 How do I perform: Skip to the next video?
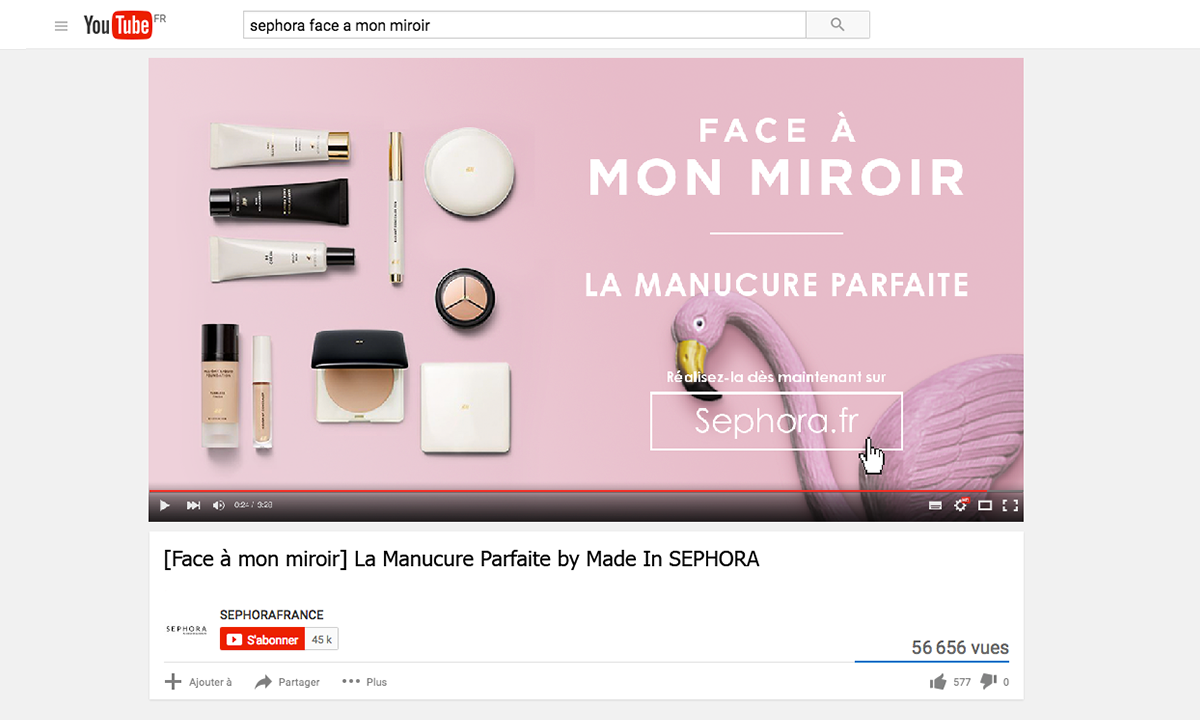point(193,506)
